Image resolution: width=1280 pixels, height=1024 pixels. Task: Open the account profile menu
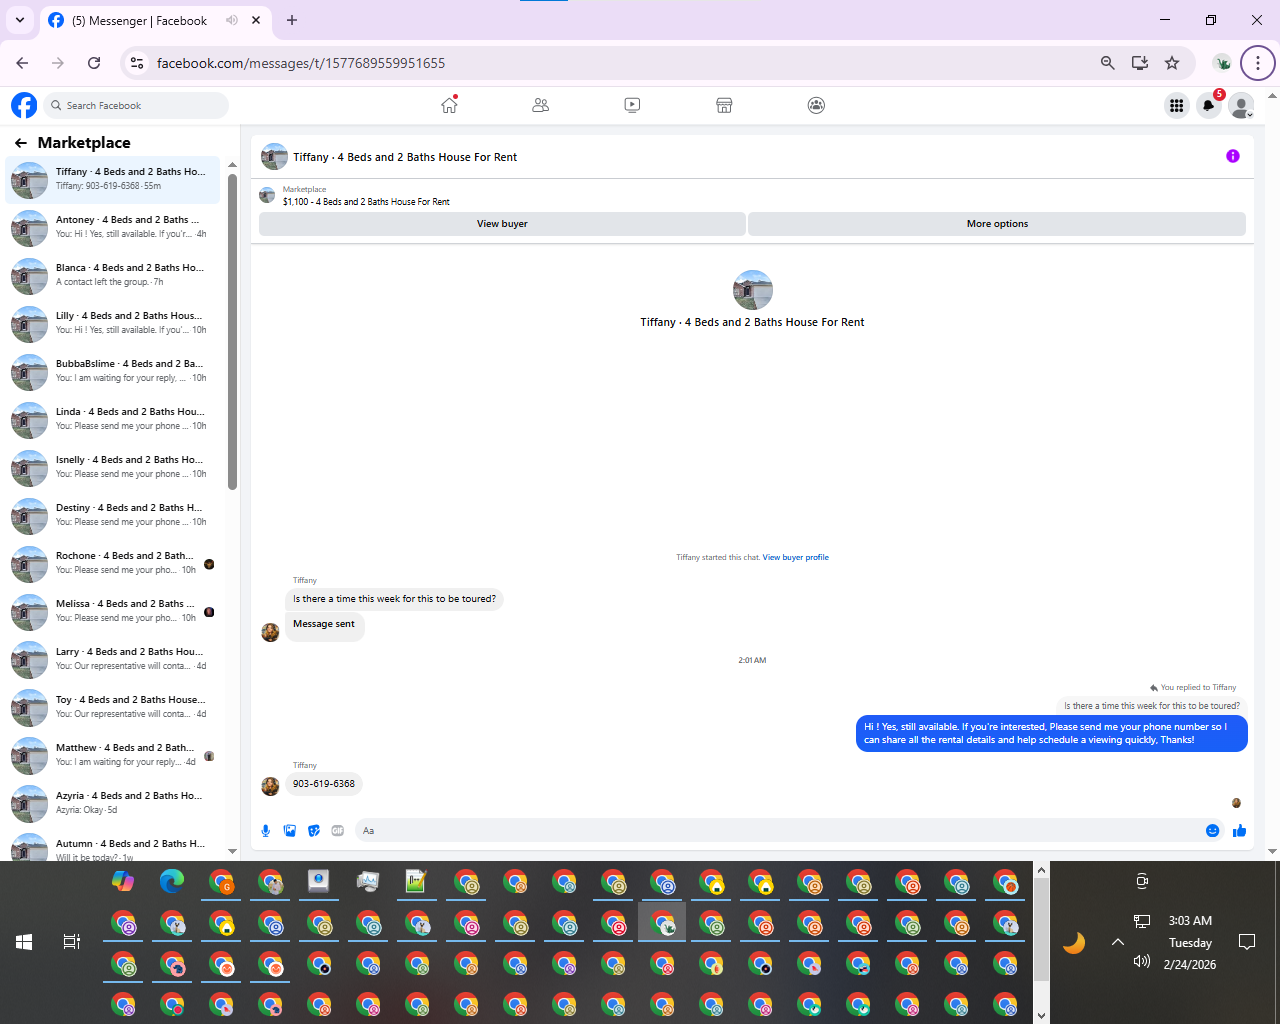1241,105
